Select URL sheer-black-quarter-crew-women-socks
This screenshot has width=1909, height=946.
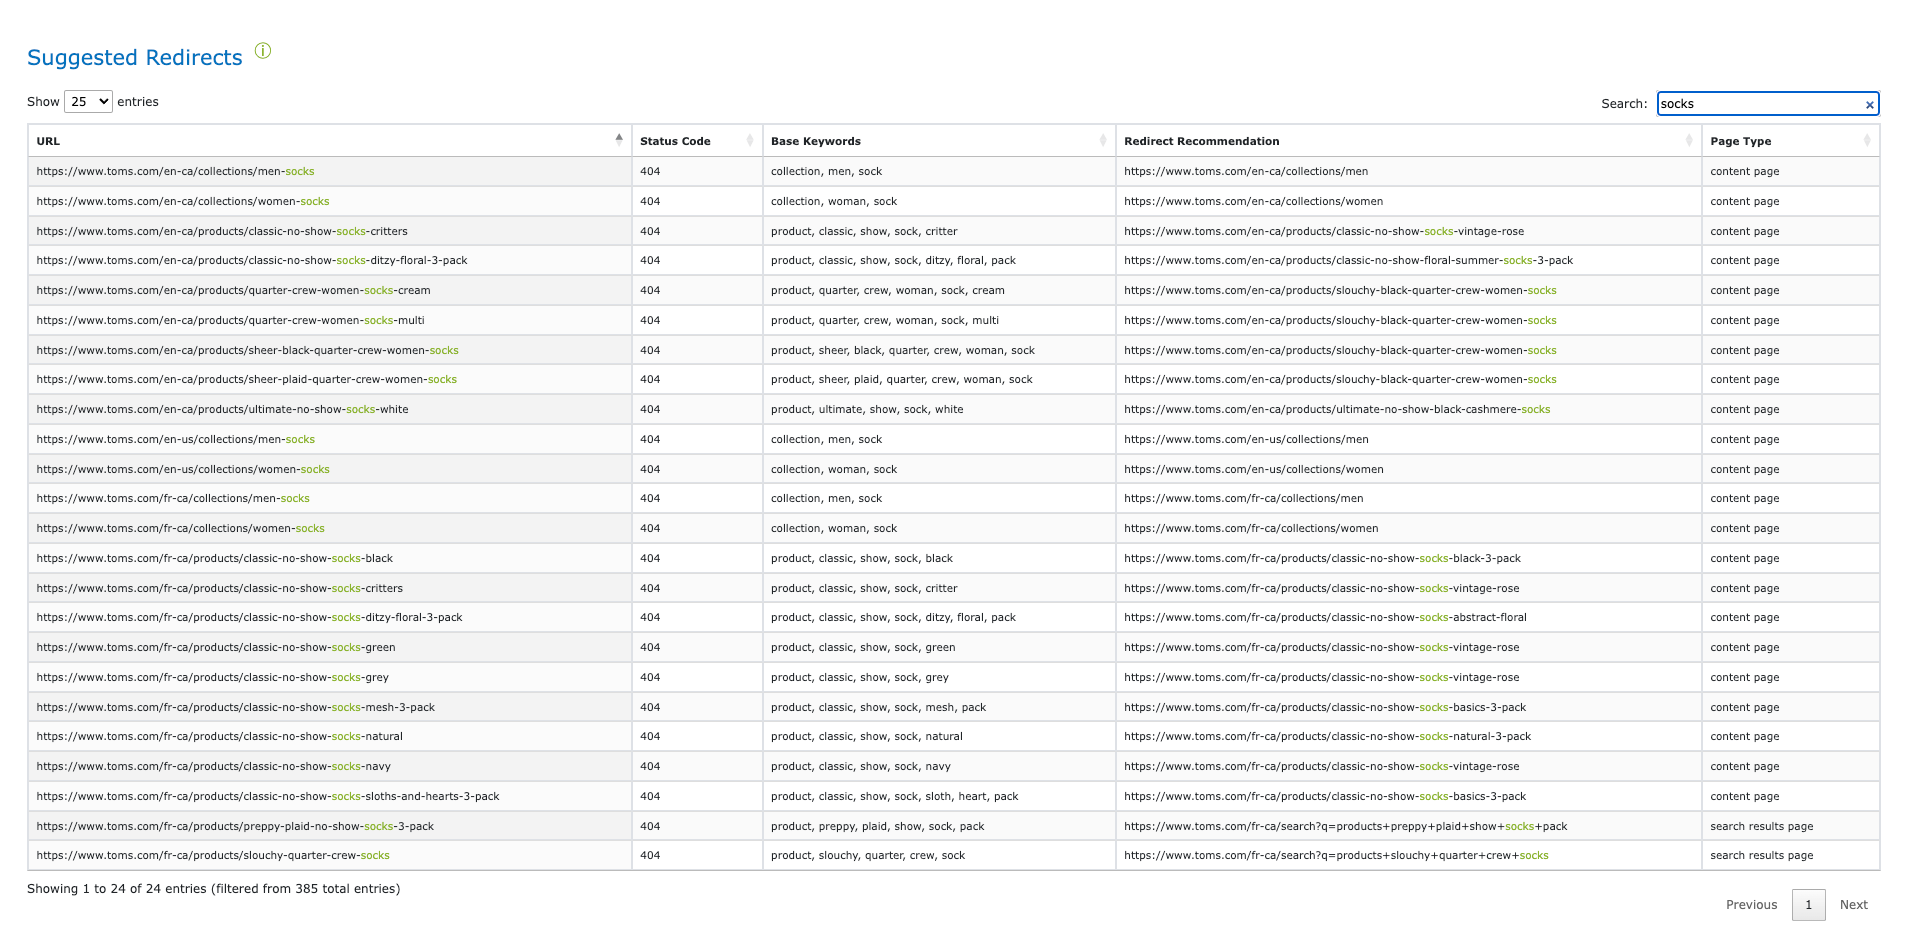click(247, 350)
